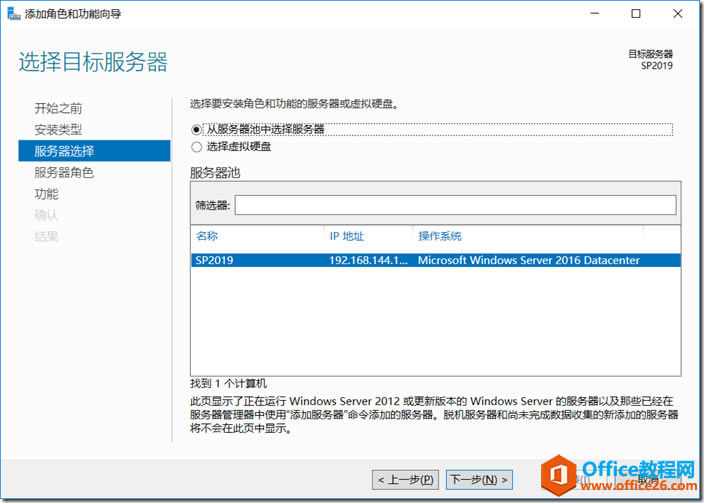
Task: Open the 服务器角色 wizard step
Action: pos(64,172)
